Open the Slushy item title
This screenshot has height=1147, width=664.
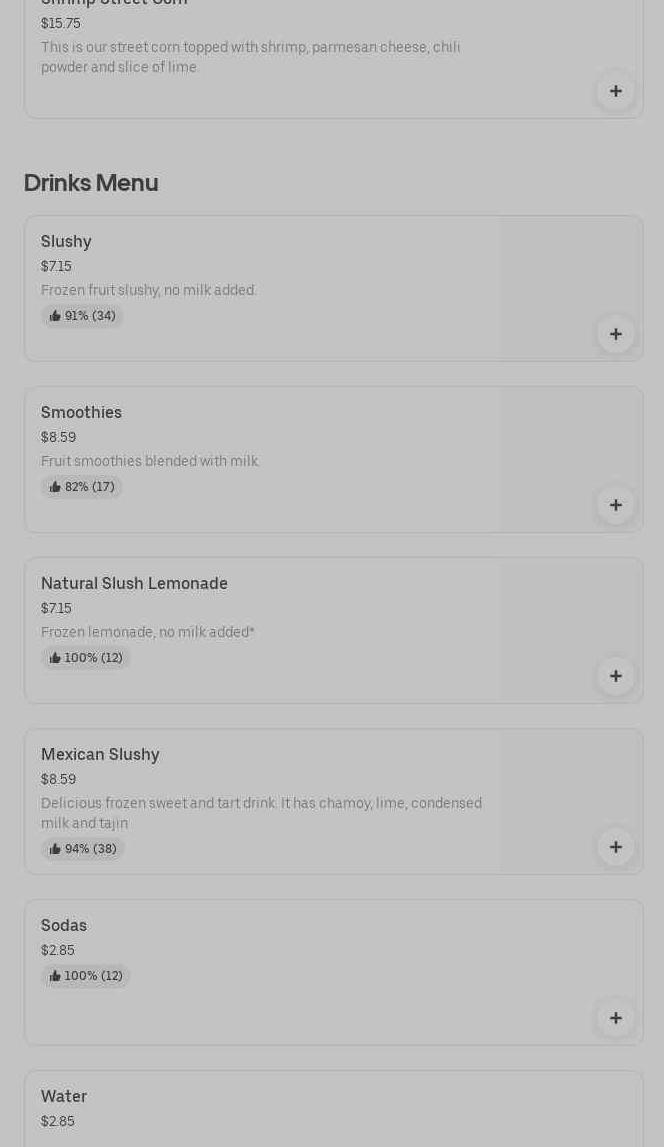click(66, 241)
